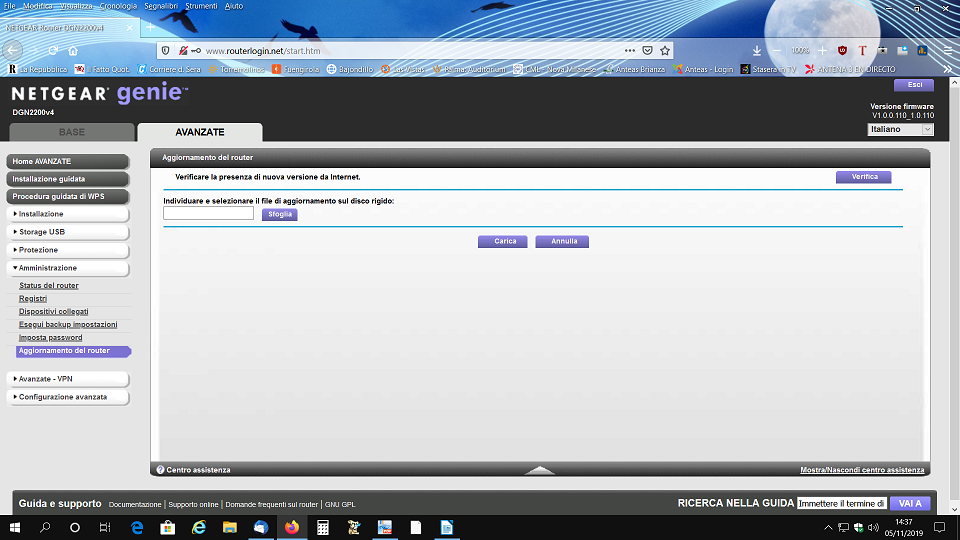Open Status del router link
Image resolution: width=960 pixels, height=540 pixels.
(48, 286)
